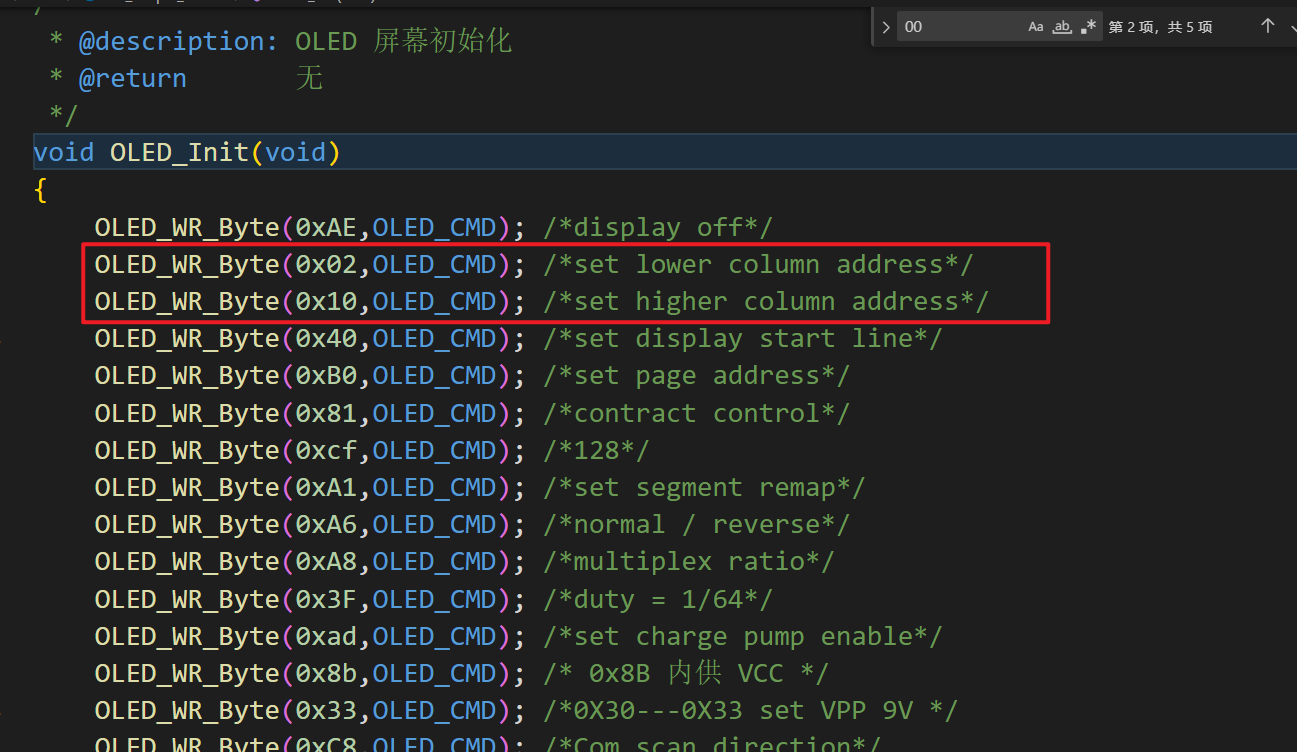The image size is (1297, 752).
Task: Click the "/*set higher column address*/" comment
Action: (x=766, y=302)
